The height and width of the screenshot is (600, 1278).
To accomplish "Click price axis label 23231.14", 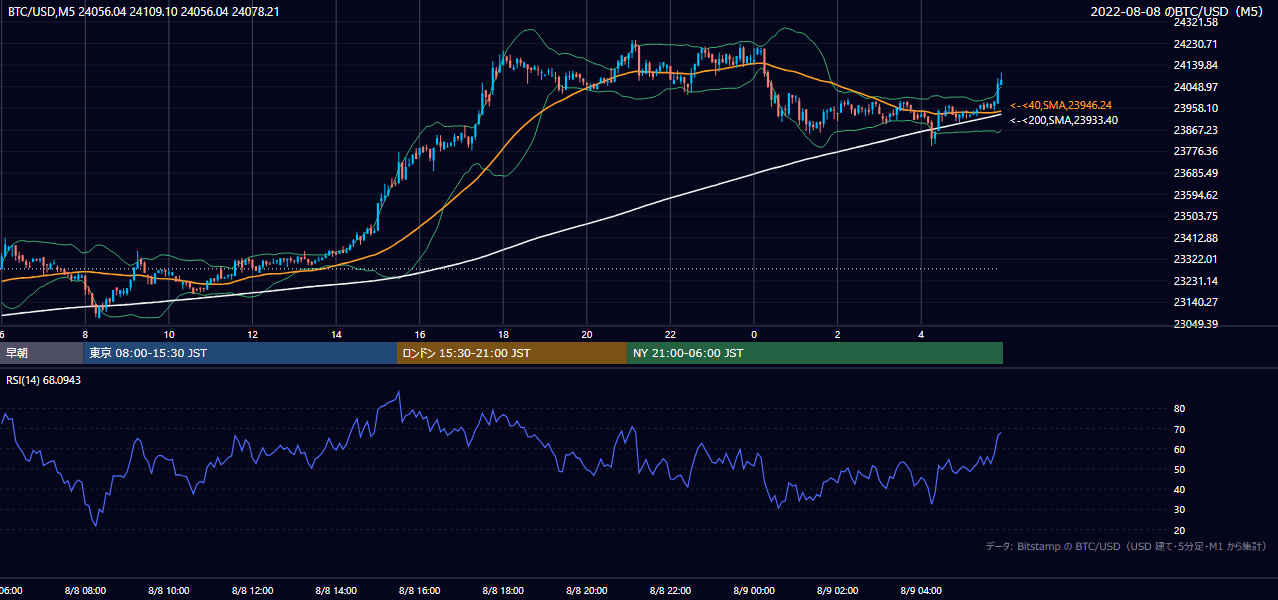I will click(x=1196, y=281).
